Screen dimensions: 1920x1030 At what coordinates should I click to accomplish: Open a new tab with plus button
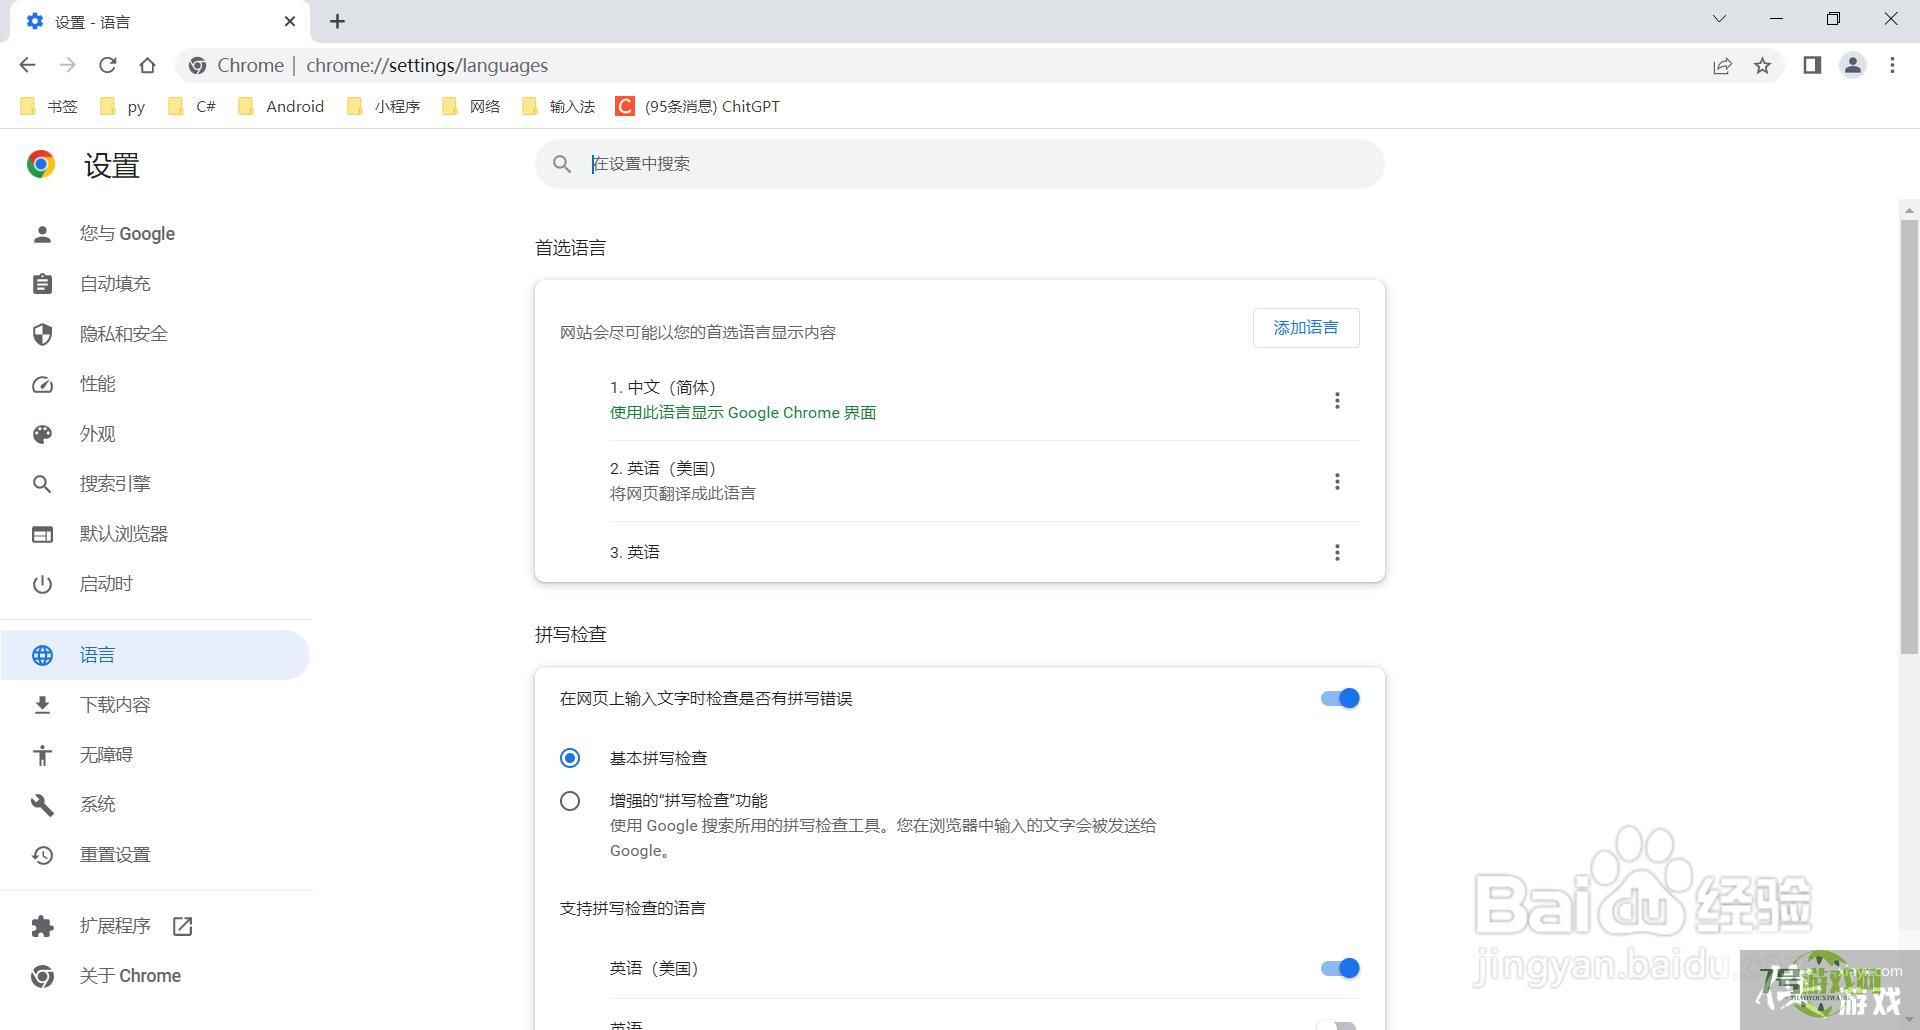(x=337, y=21)
